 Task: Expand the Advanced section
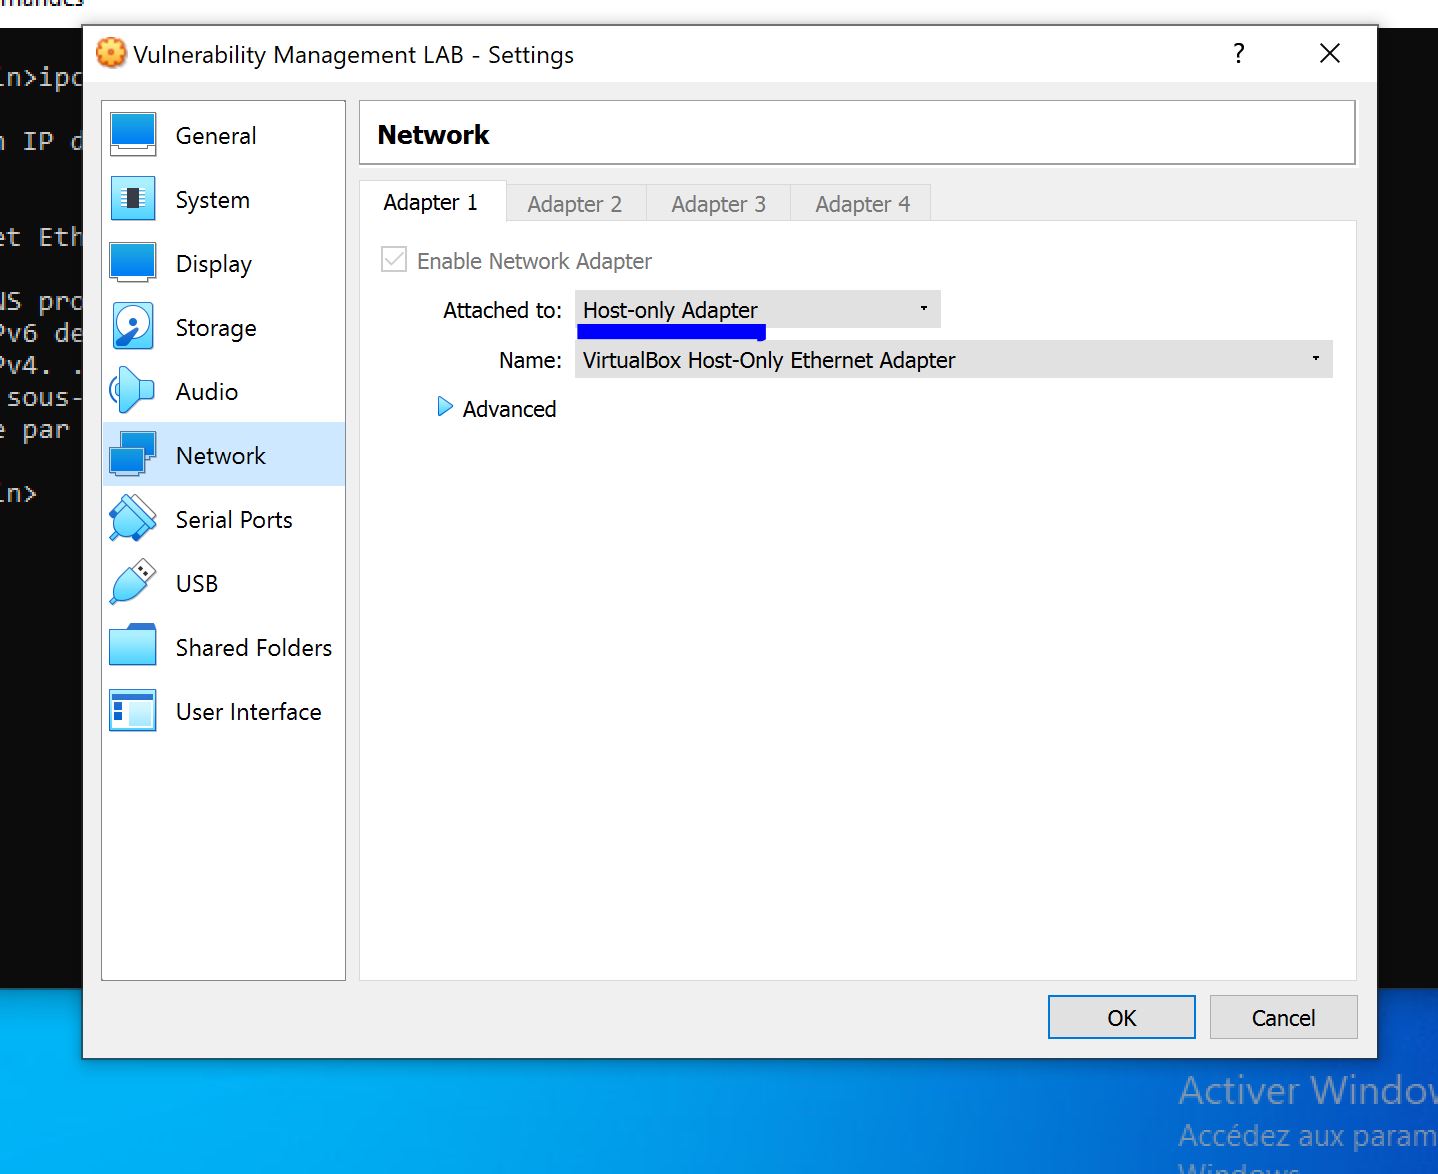point(446,408)
